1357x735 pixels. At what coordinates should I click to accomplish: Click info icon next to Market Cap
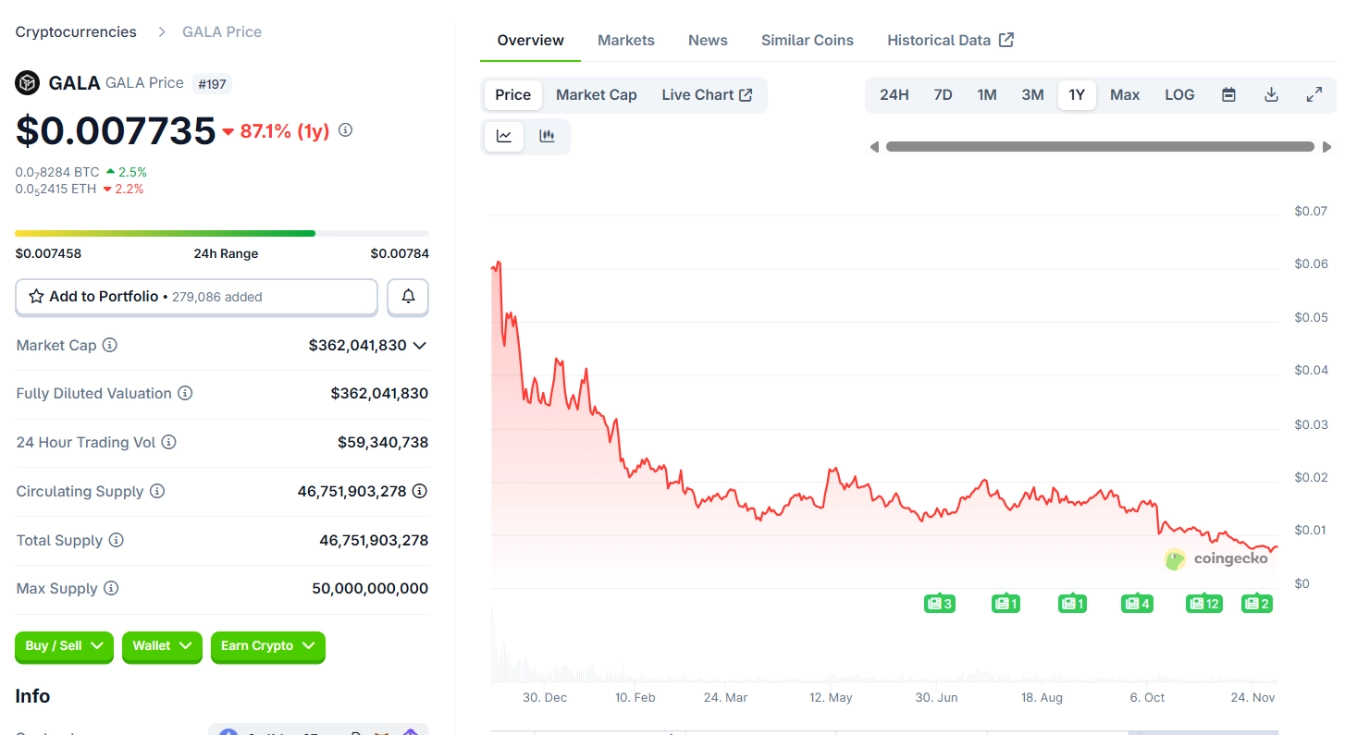coord(110,345)
